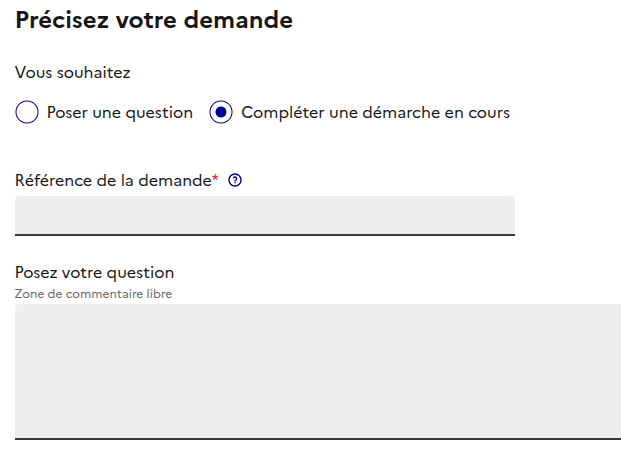Image resolution: width=621 pixels, height=453 pixels.
Task: Click the Vous souhaitez legend text
Action: click(73, 73)
